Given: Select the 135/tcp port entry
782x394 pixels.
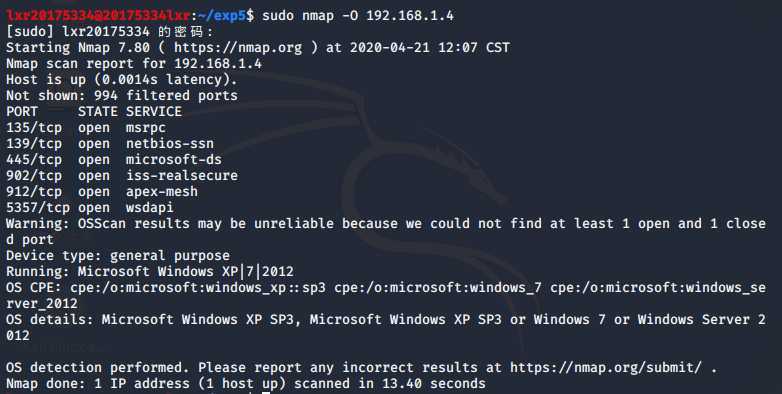Looking at the screenshot, I should click(34, 128).
